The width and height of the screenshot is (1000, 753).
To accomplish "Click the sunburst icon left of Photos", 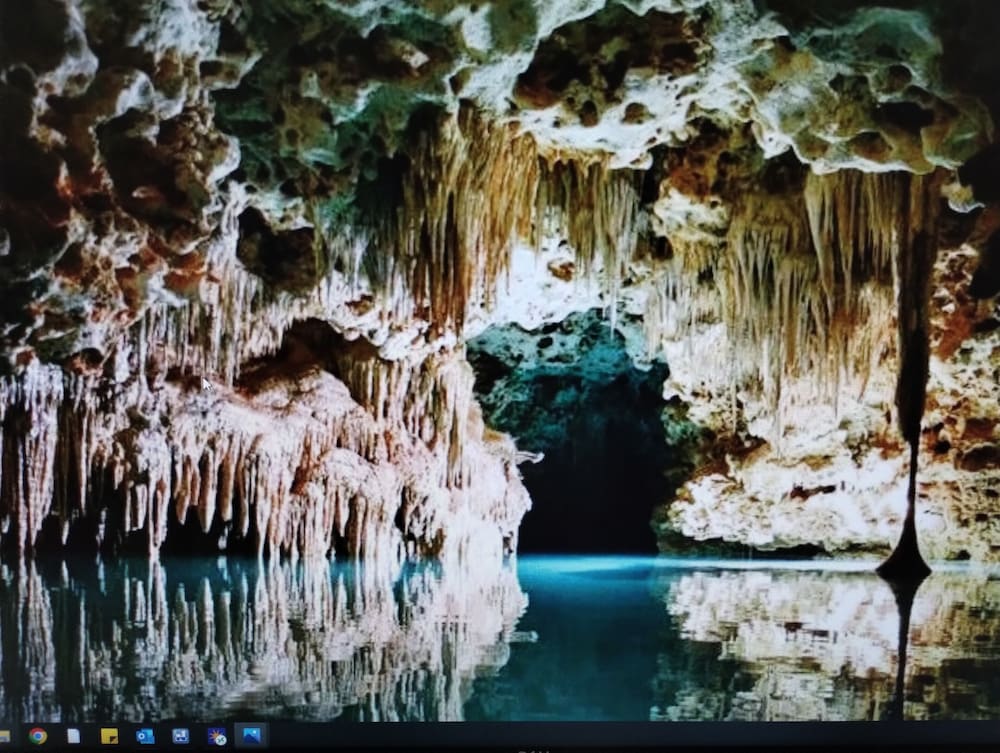I will 216,736.
